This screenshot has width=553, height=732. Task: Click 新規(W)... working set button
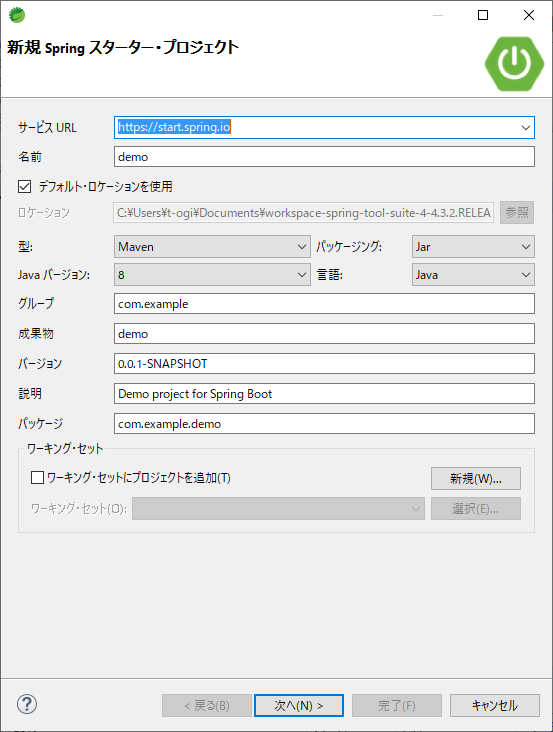tap(476, 479)
